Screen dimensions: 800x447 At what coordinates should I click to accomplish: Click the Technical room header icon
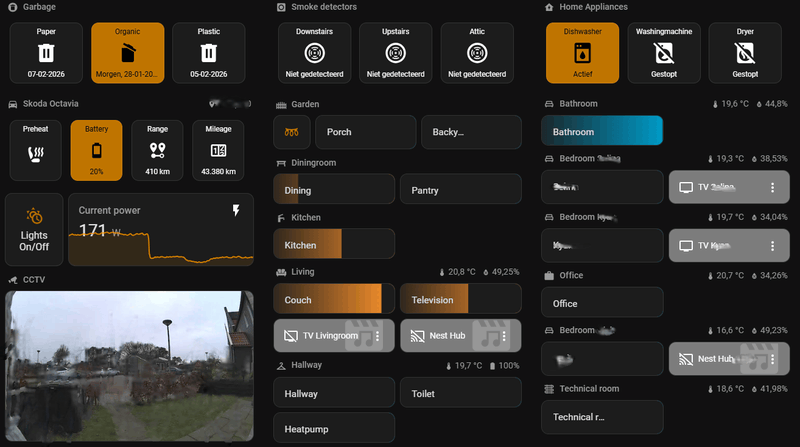tap(549, 389)
